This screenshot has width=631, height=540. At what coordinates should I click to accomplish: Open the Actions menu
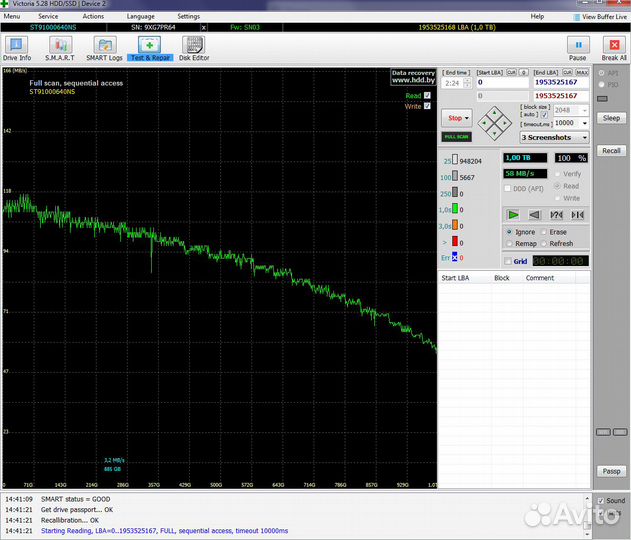pyautogui.click(x=93, y=17)
